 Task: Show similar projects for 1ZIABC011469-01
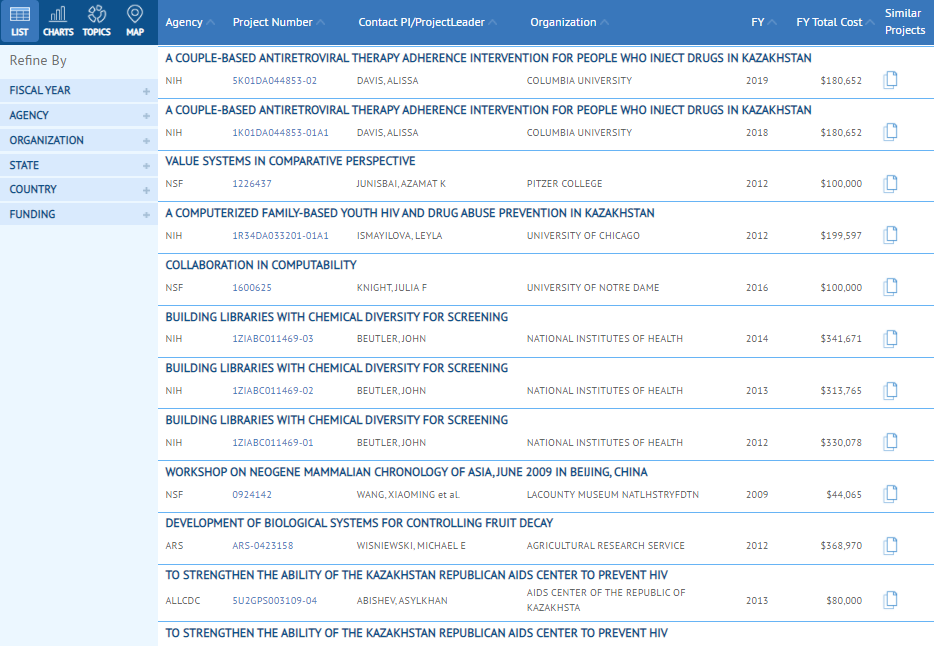click(890, 442)
